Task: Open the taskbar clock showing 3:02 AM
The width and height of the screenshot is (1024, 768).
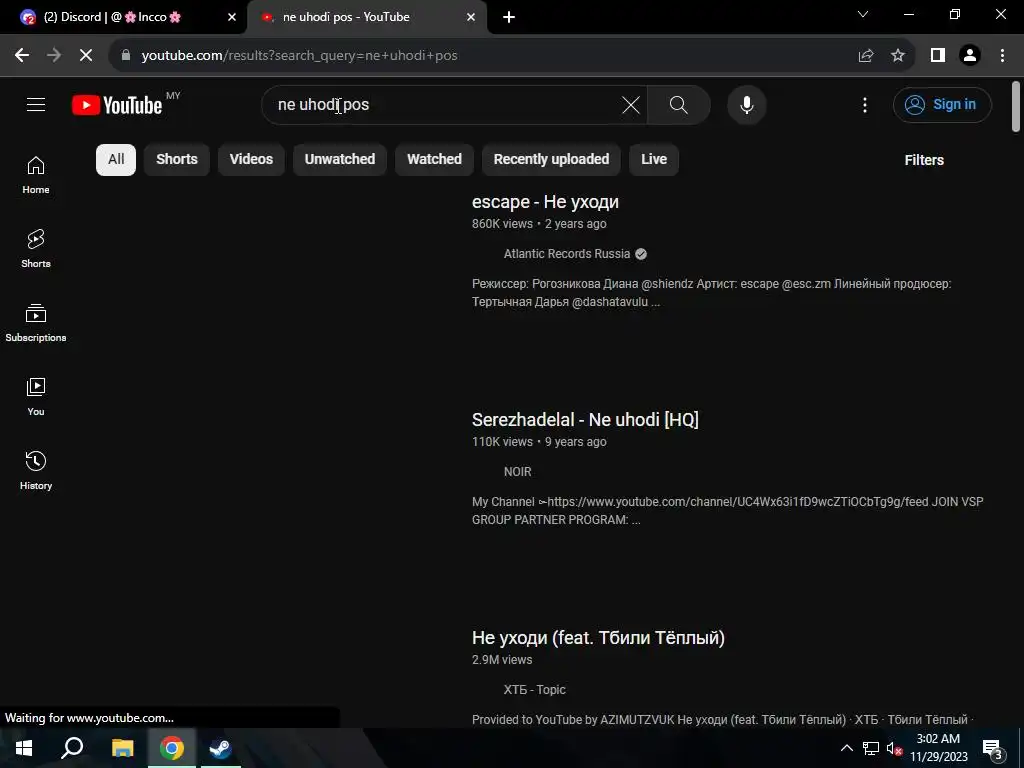Action: pos(939,748)
